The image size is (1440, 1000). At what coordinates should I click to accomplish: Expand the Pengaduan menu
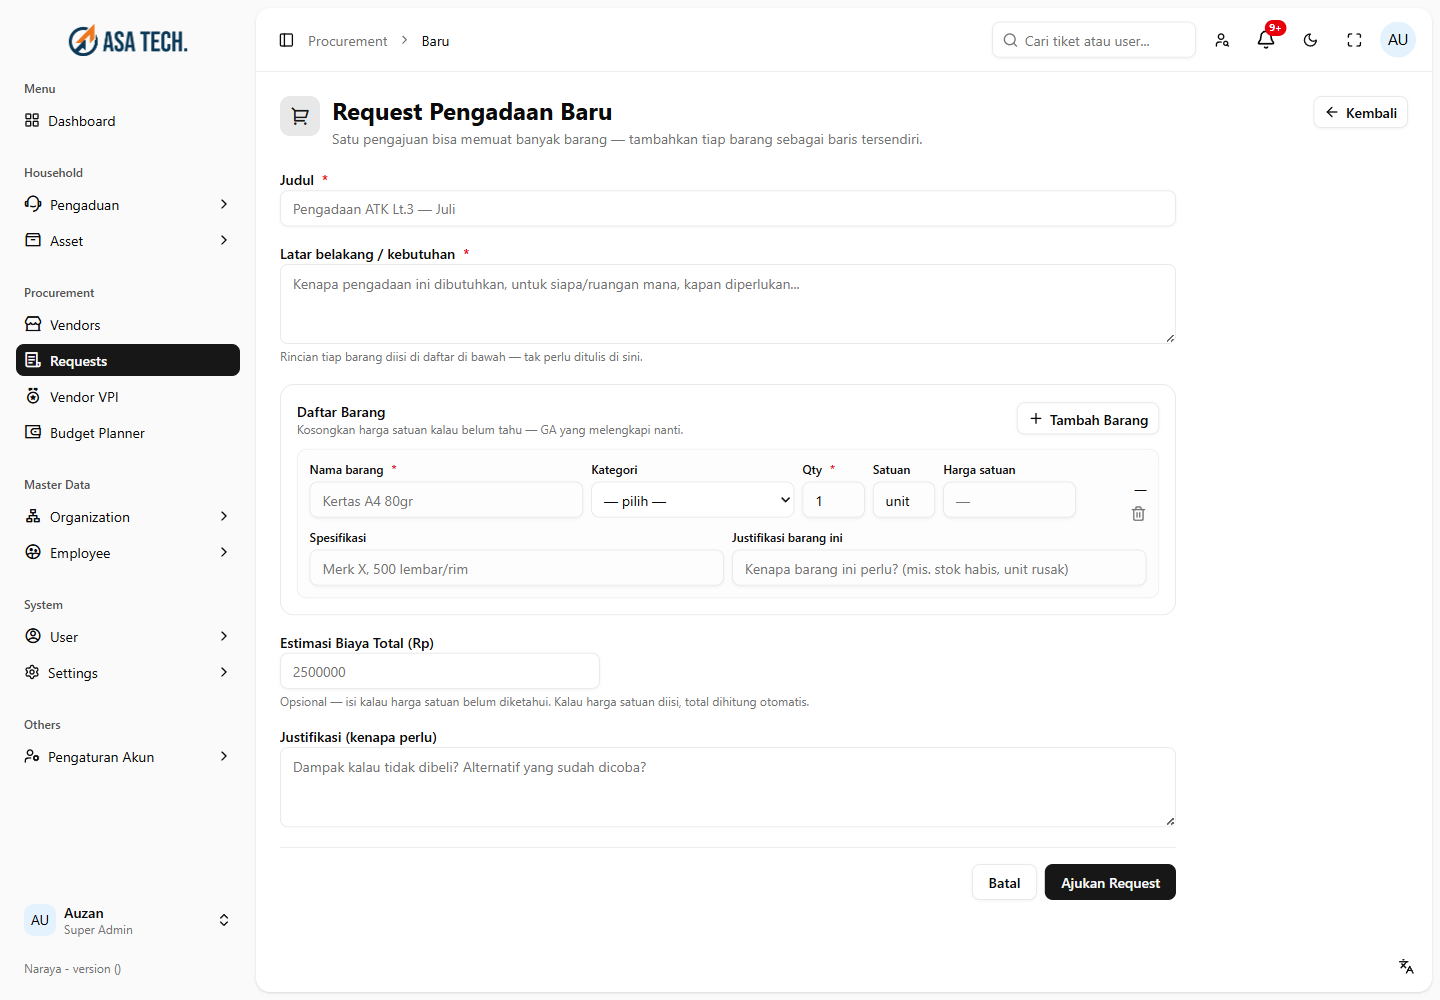click(128, 205)
